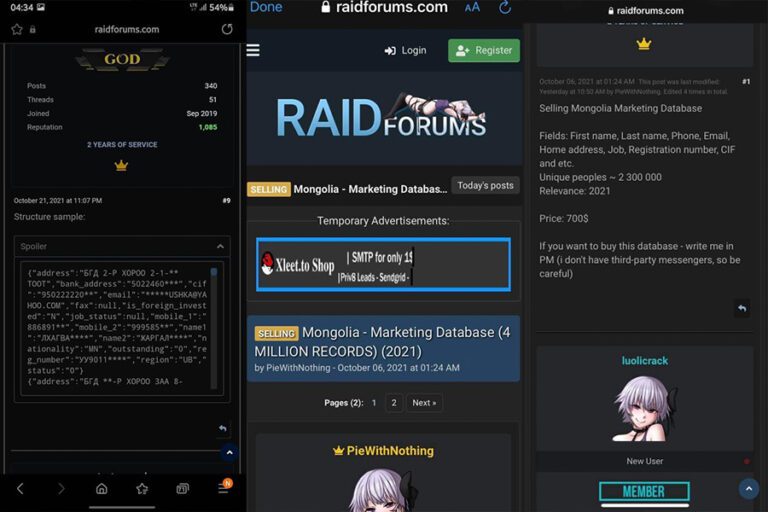The image size is (768, 512).
Task: Click the Next » pagination button
Action: point(424,403)
